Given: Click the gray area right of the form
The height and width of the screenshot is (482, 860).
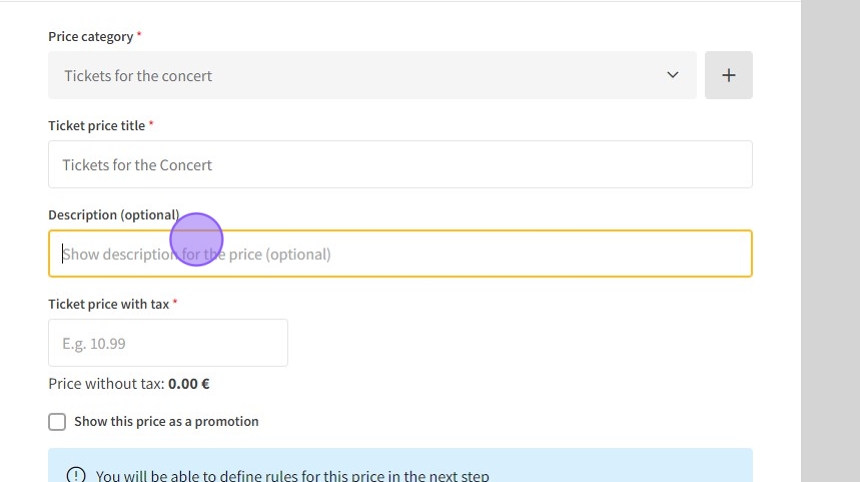Looking at the screenshot, I should point(830,240).
